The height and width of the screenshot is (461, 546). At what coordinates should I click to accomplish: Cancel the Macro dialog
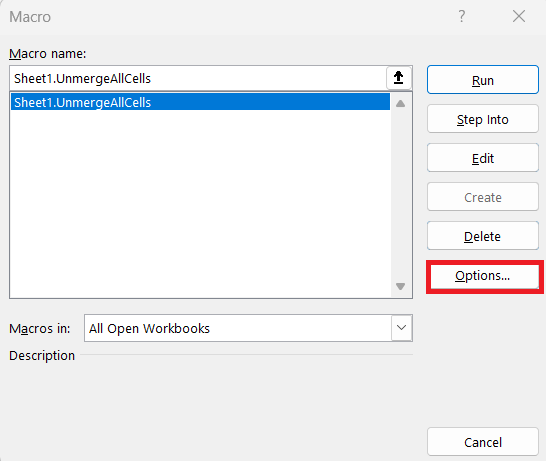coord(483,442)
